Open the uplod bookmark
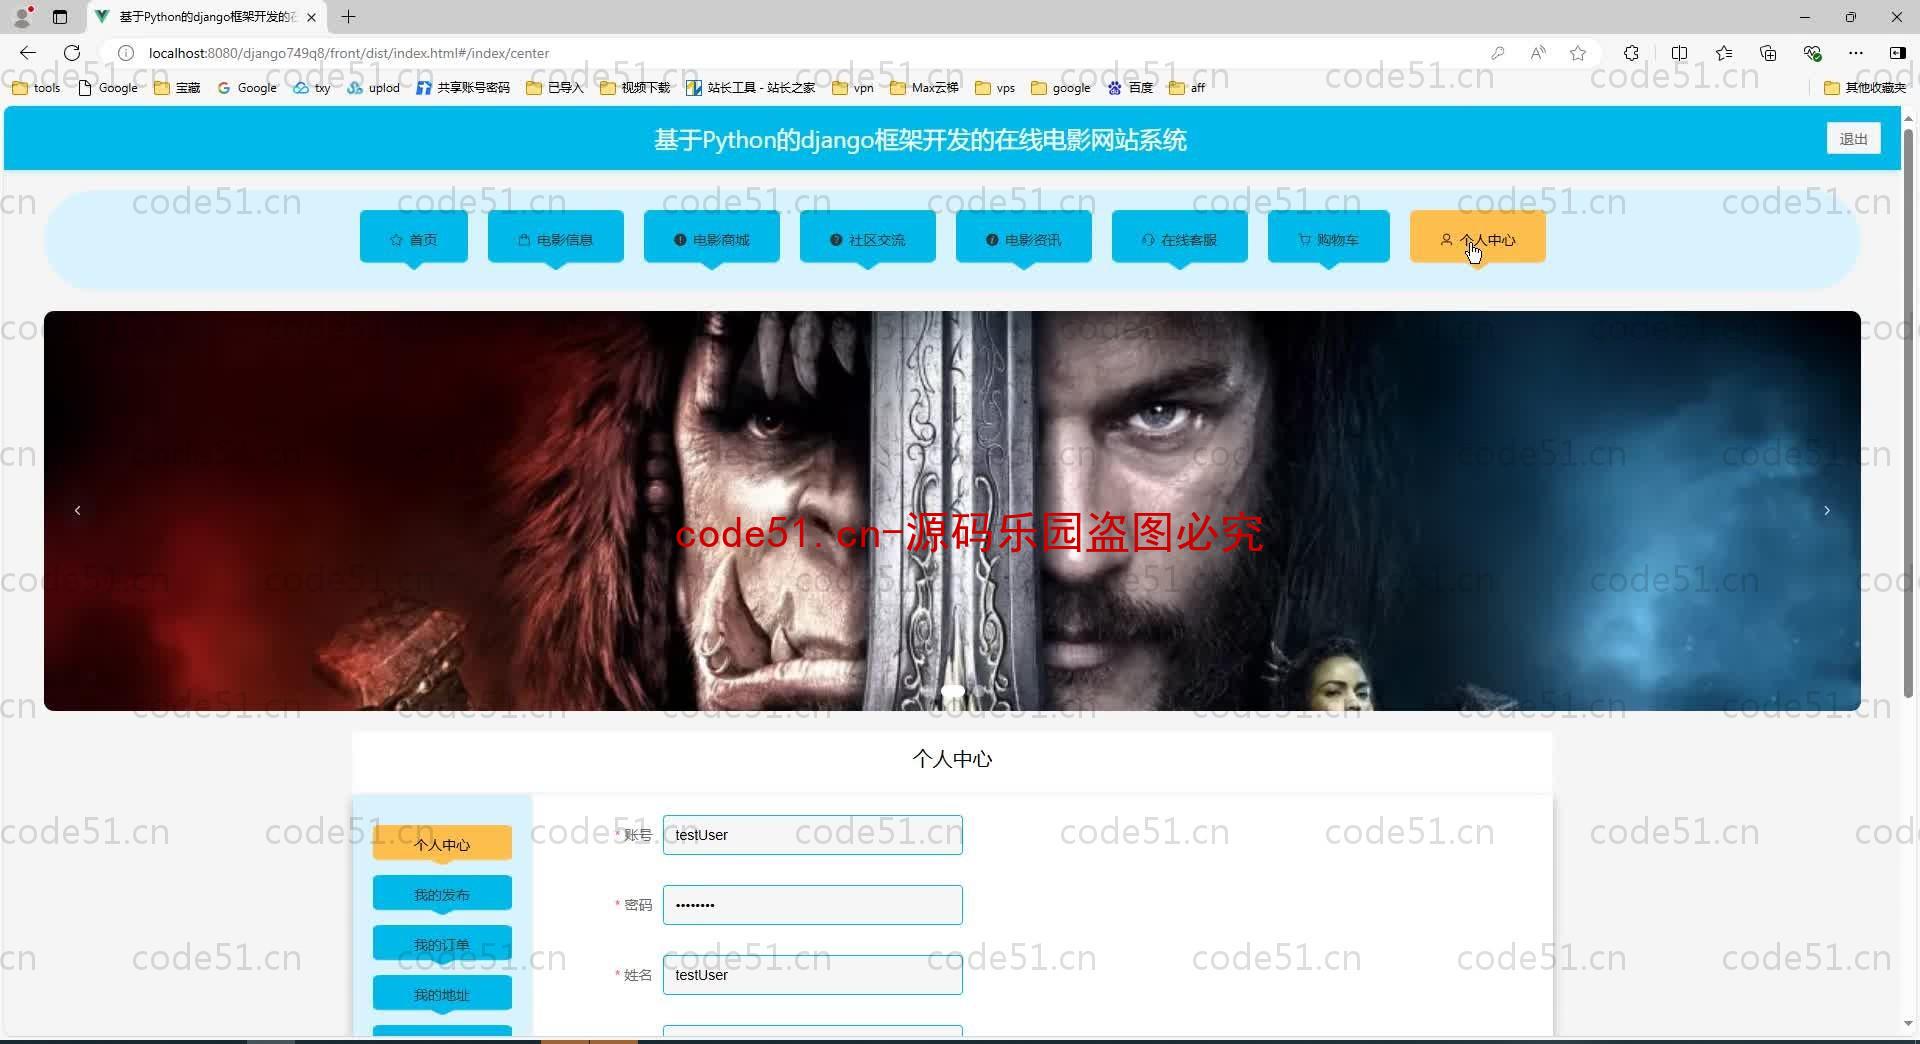This screenshot has width=1920, height=1044. [374, 88]
